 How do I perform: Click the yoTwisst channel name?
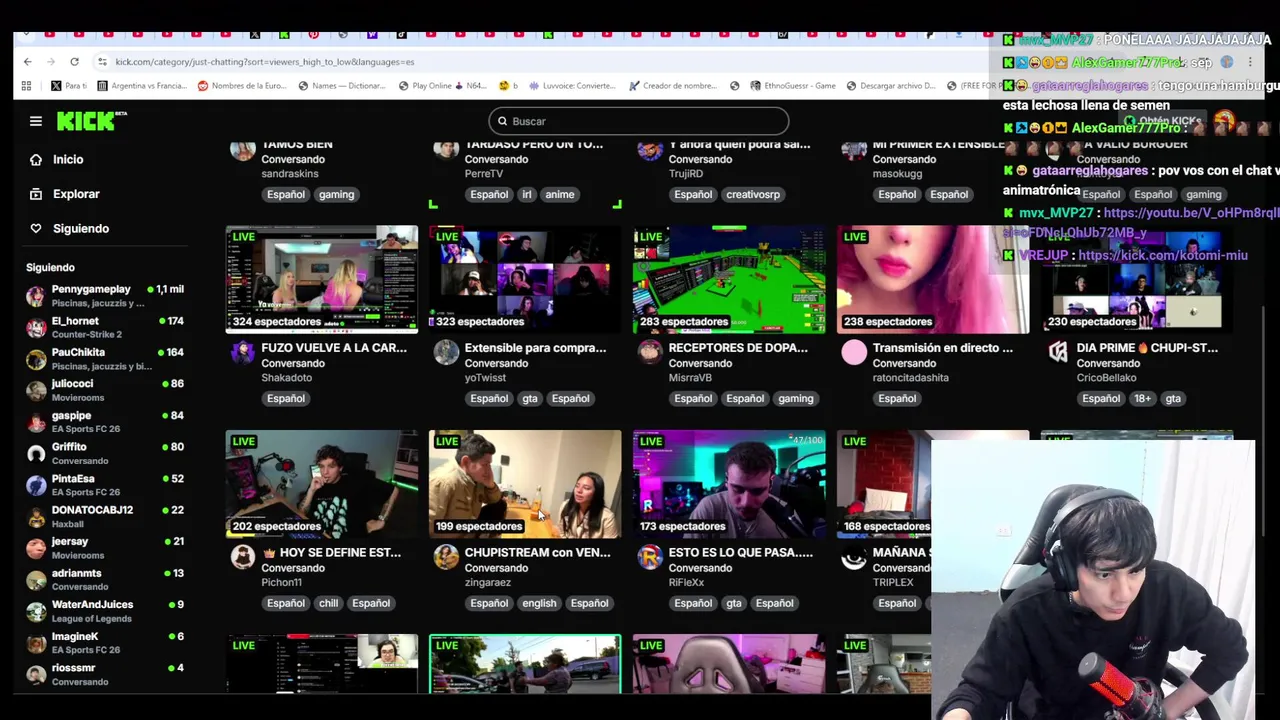(x=485, y=378)
